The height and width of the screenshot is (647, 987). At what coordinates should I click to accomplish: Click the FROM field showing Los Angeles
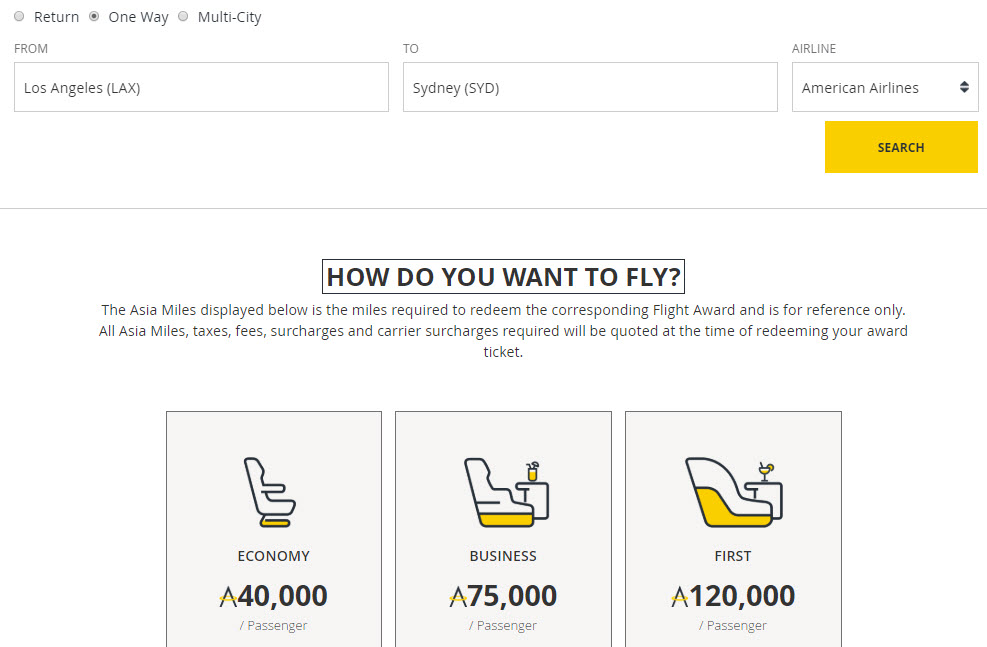[201, 87]
